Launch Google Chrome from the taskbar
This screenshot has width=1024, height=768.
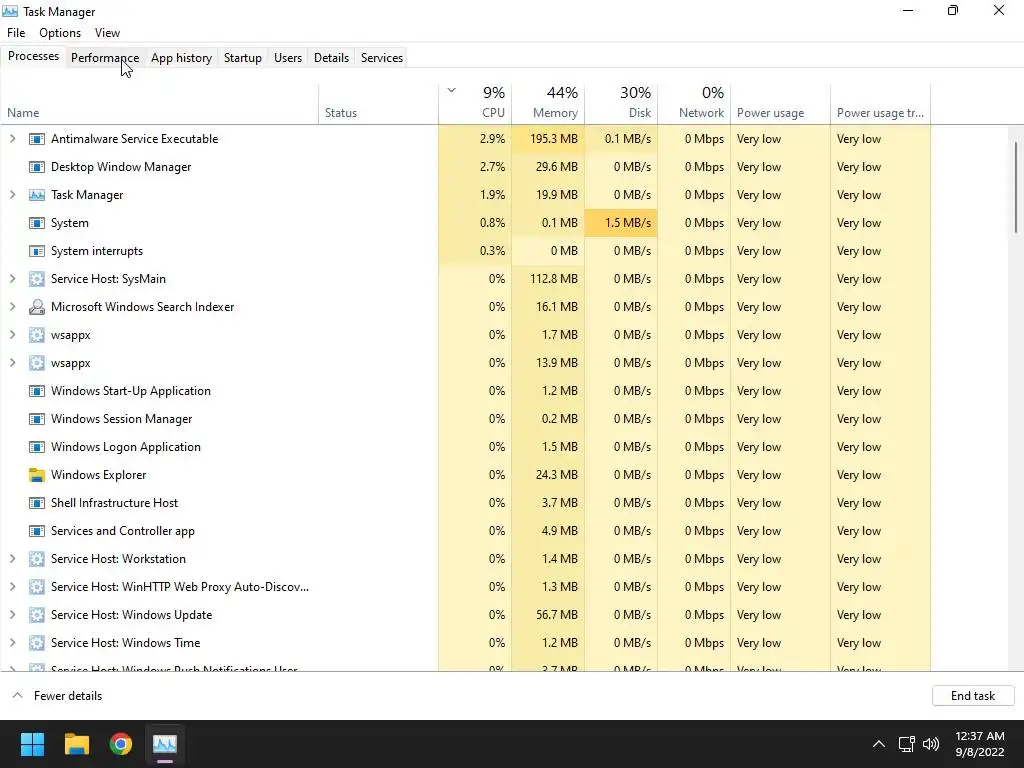[121, 744]
